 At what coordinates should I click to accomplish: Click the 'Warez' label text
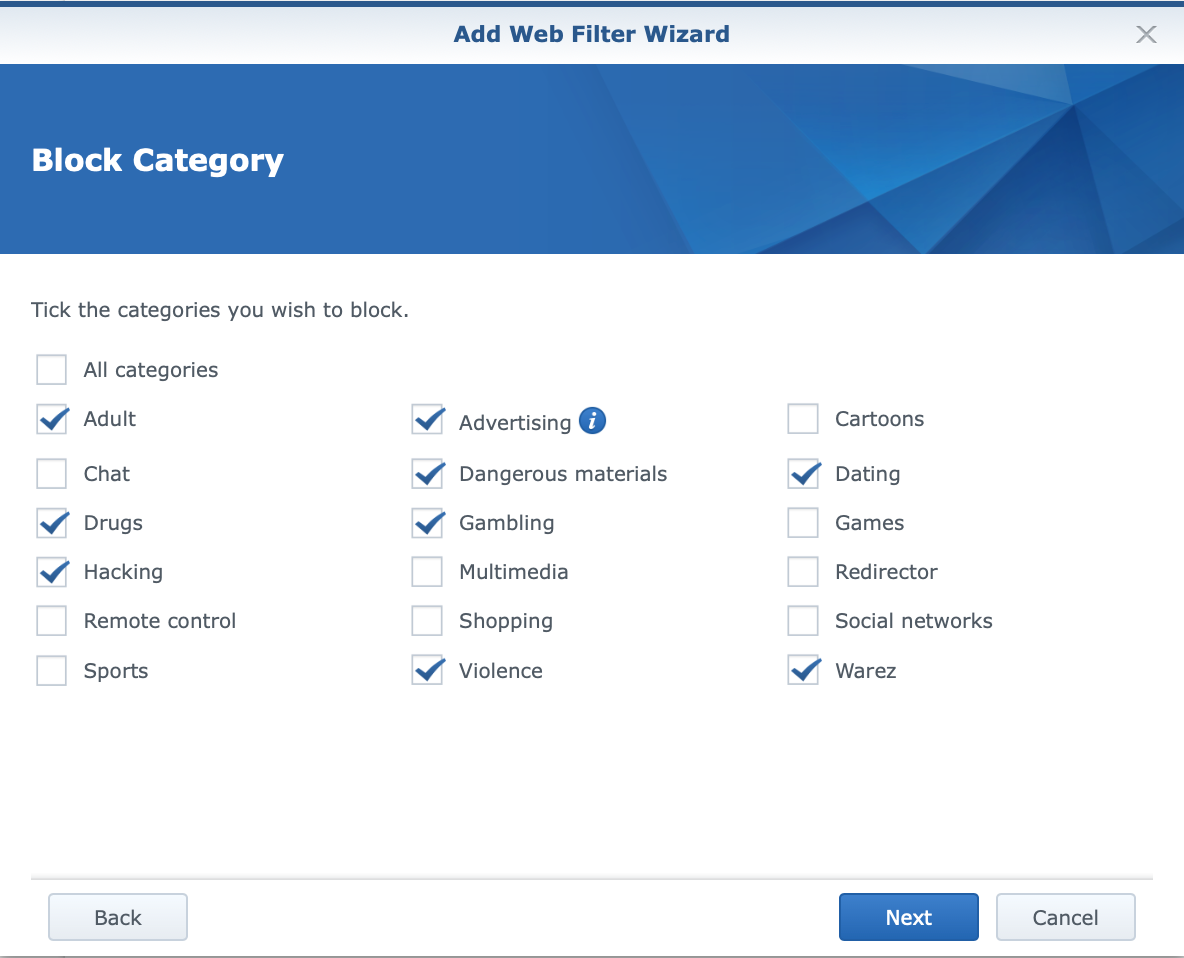click(866, 670)
